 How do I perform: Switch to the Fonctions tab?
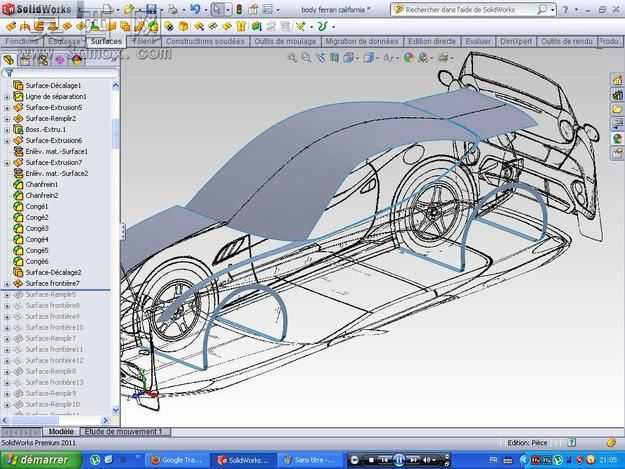pyautogui.click(x=21, y=41)
